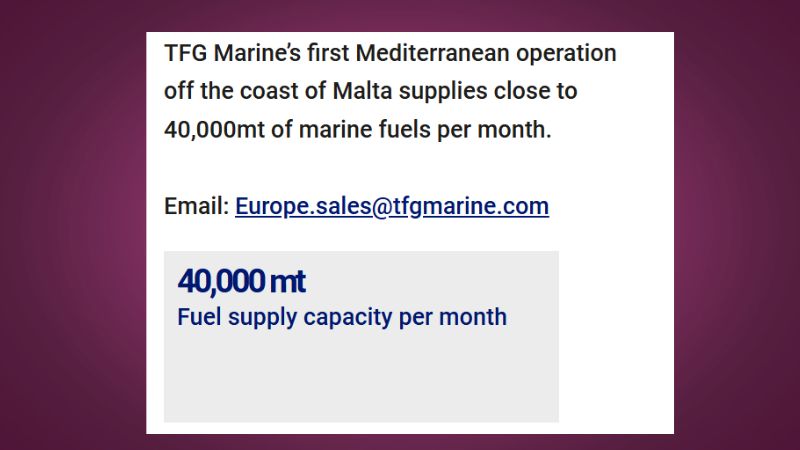
Task: Click the purple background left of the card
Action: [70, 225]
